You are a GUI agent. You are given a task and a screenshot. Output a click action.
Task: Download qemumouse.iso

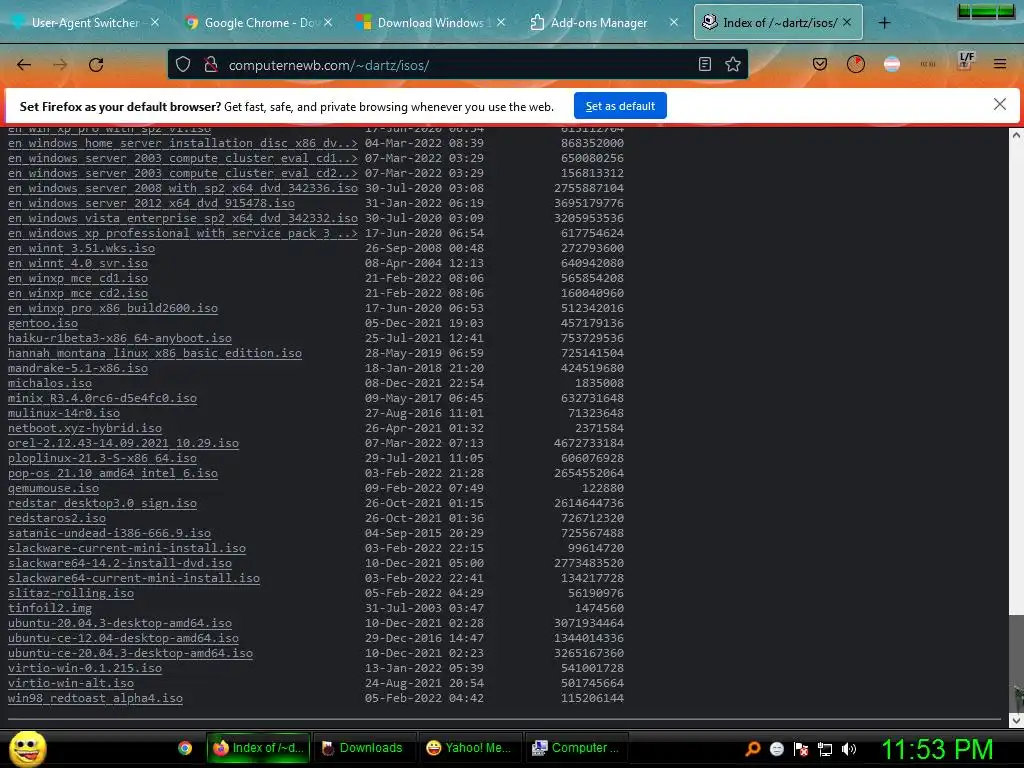coord(54,488)
